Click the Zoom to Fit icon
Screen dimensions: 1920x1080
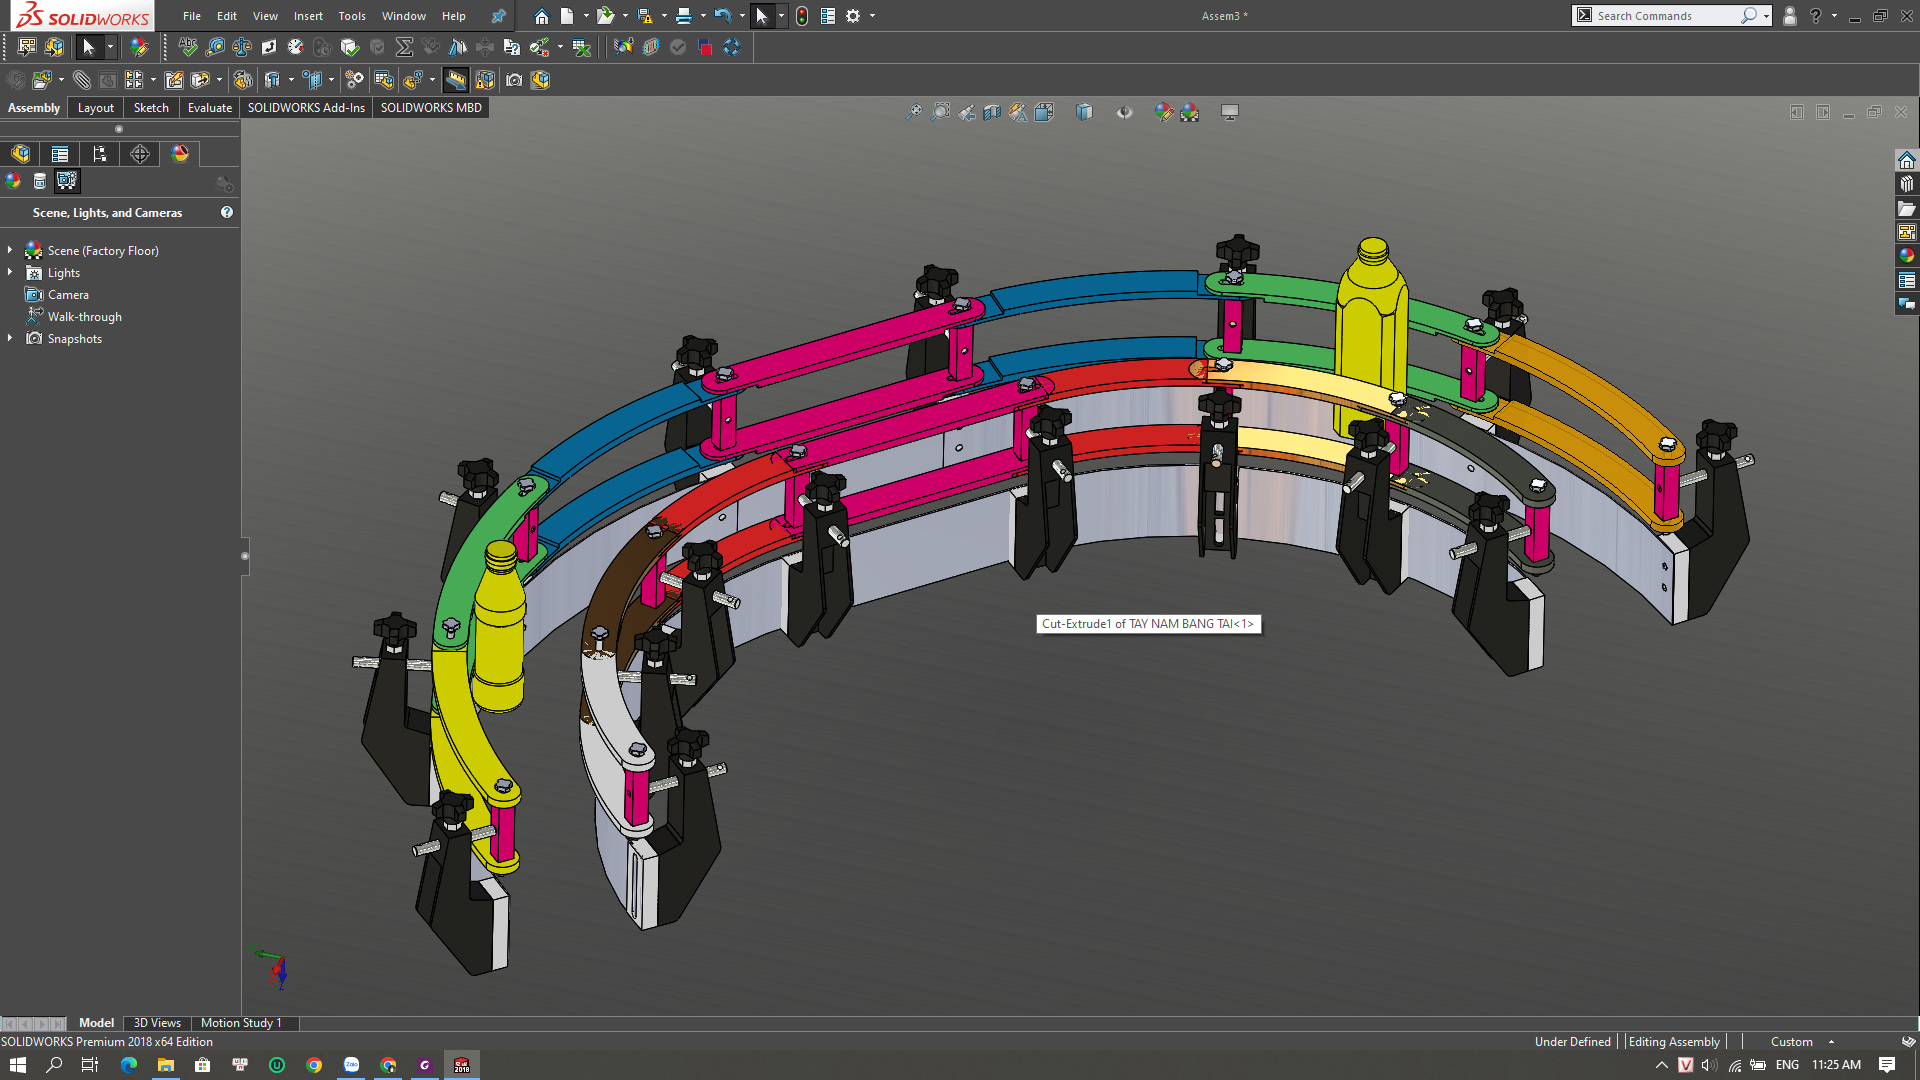pyautogui.click(x=913, y=113)
